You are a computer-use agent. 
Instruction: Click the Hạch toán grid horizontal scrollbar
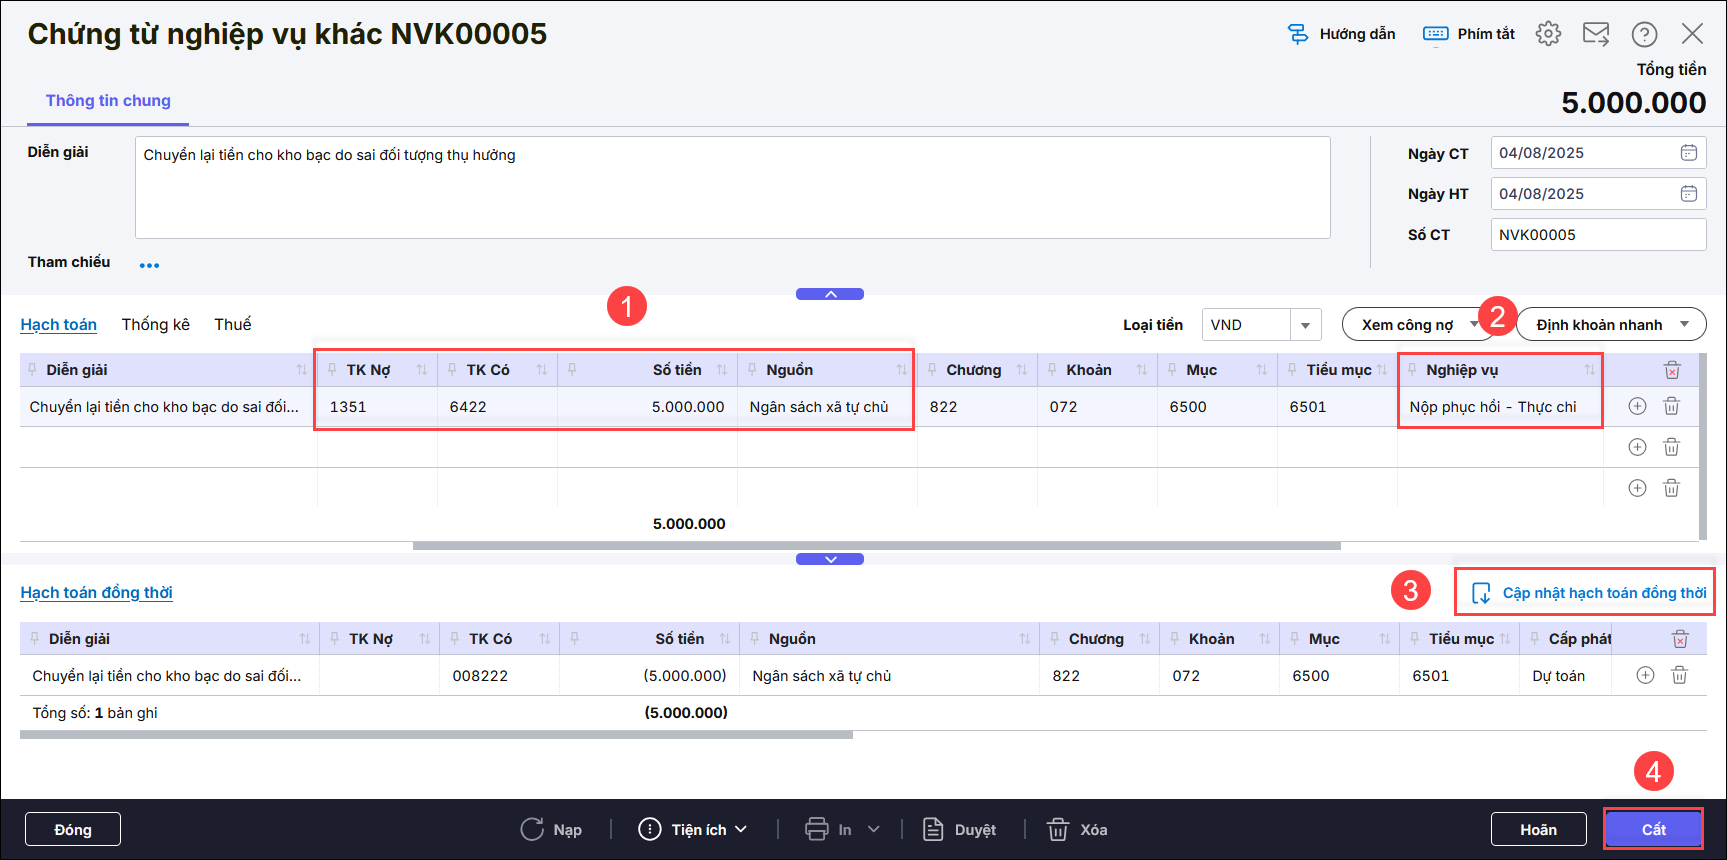tap(876, 546)
